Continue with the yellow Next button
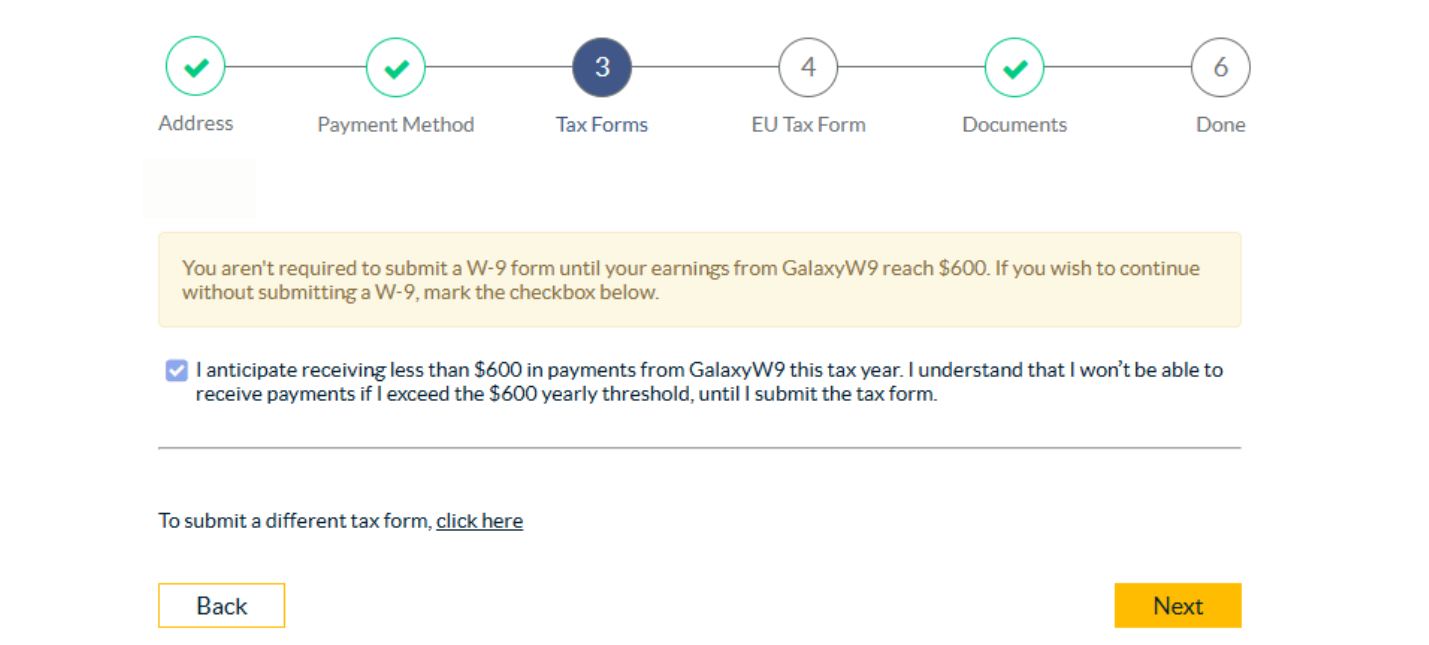This screenshot has height=645, width=1429. [1178, 606]
